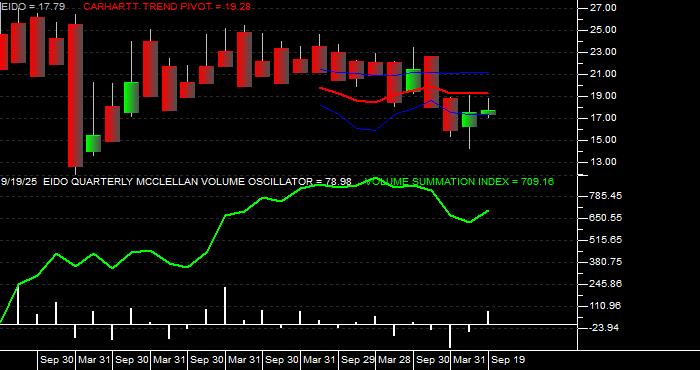Click the Sep 29 date label
The height and width of the screenshot is (370, 700).
click(358, 360)
